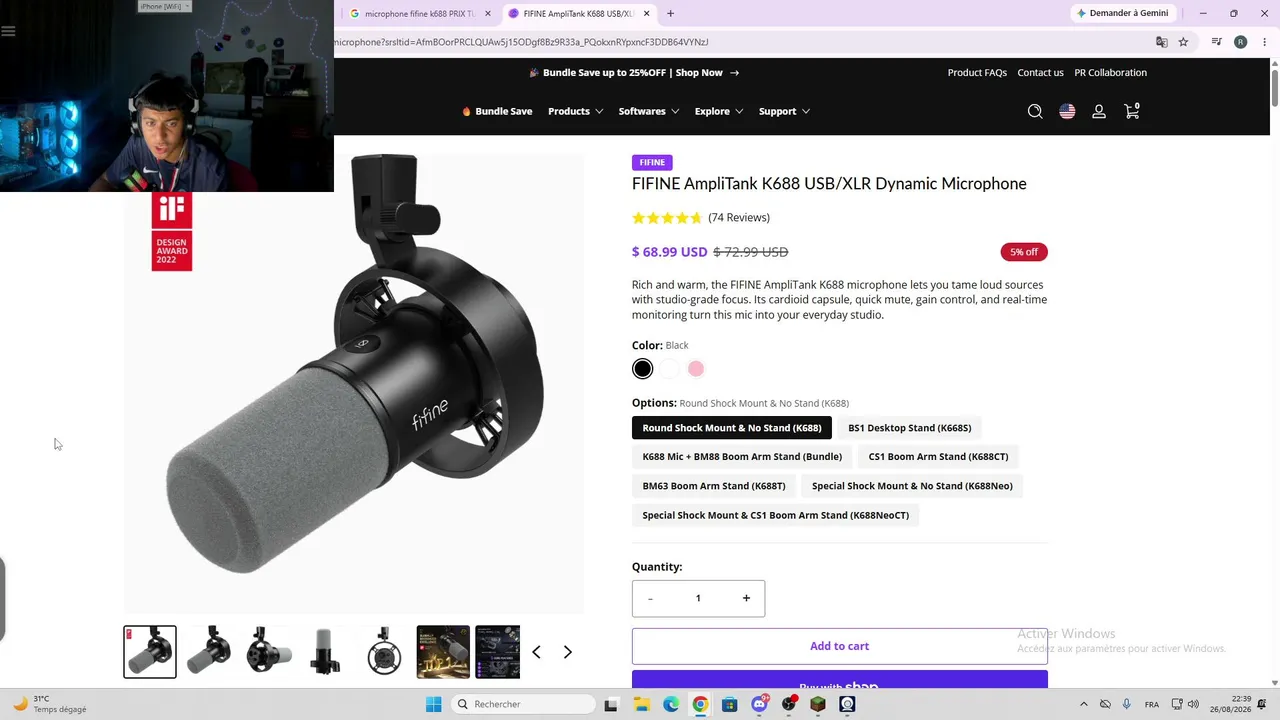Expand the Explore dropdown menu
This screenshot has width=1280, height=720.
[x=719, y=111]
